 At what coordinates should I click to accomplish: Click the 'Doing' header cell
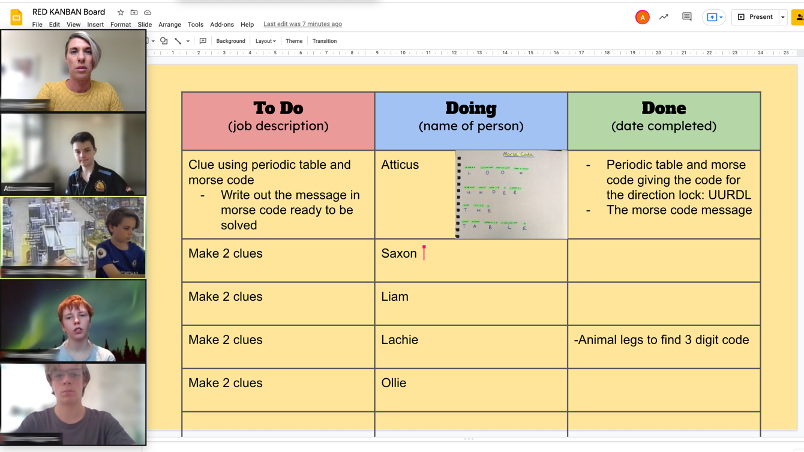[471, 121]
